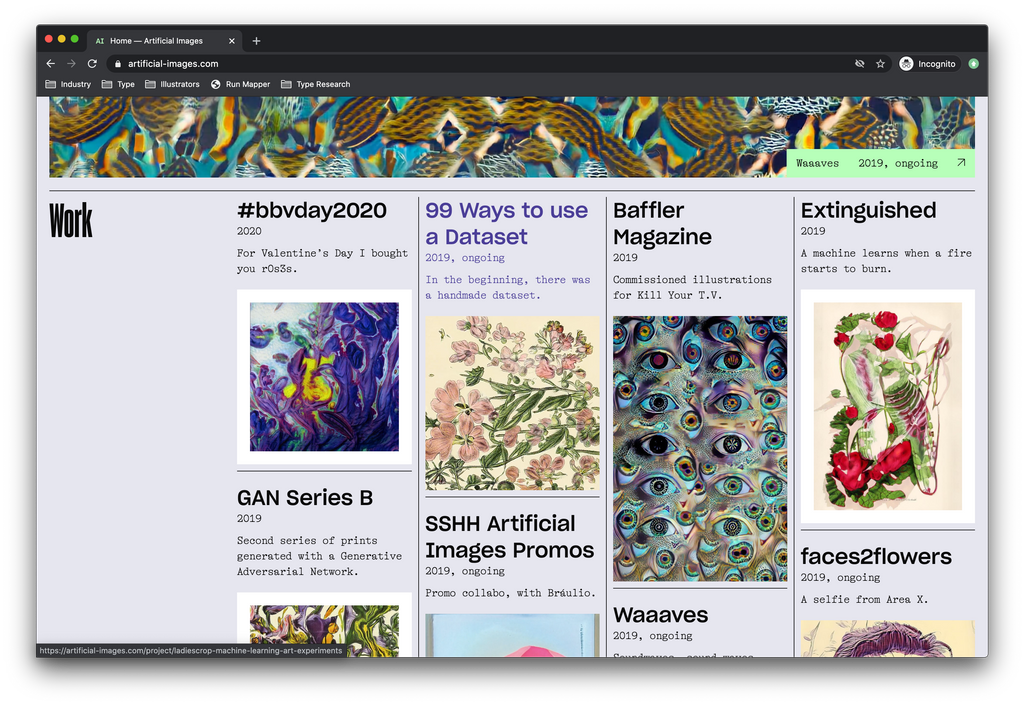
Task: Open the Incognito profile indicator
Action: coord(928,64)
